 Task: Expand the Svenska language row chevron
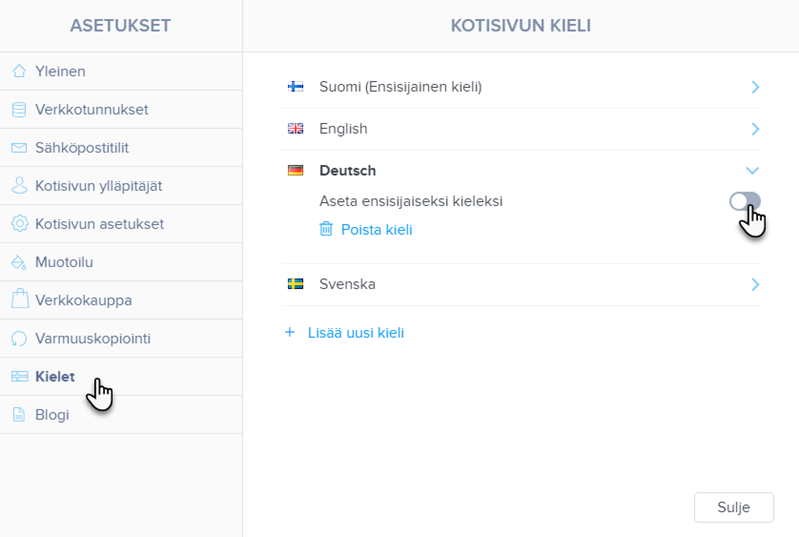tap(755, 284)
